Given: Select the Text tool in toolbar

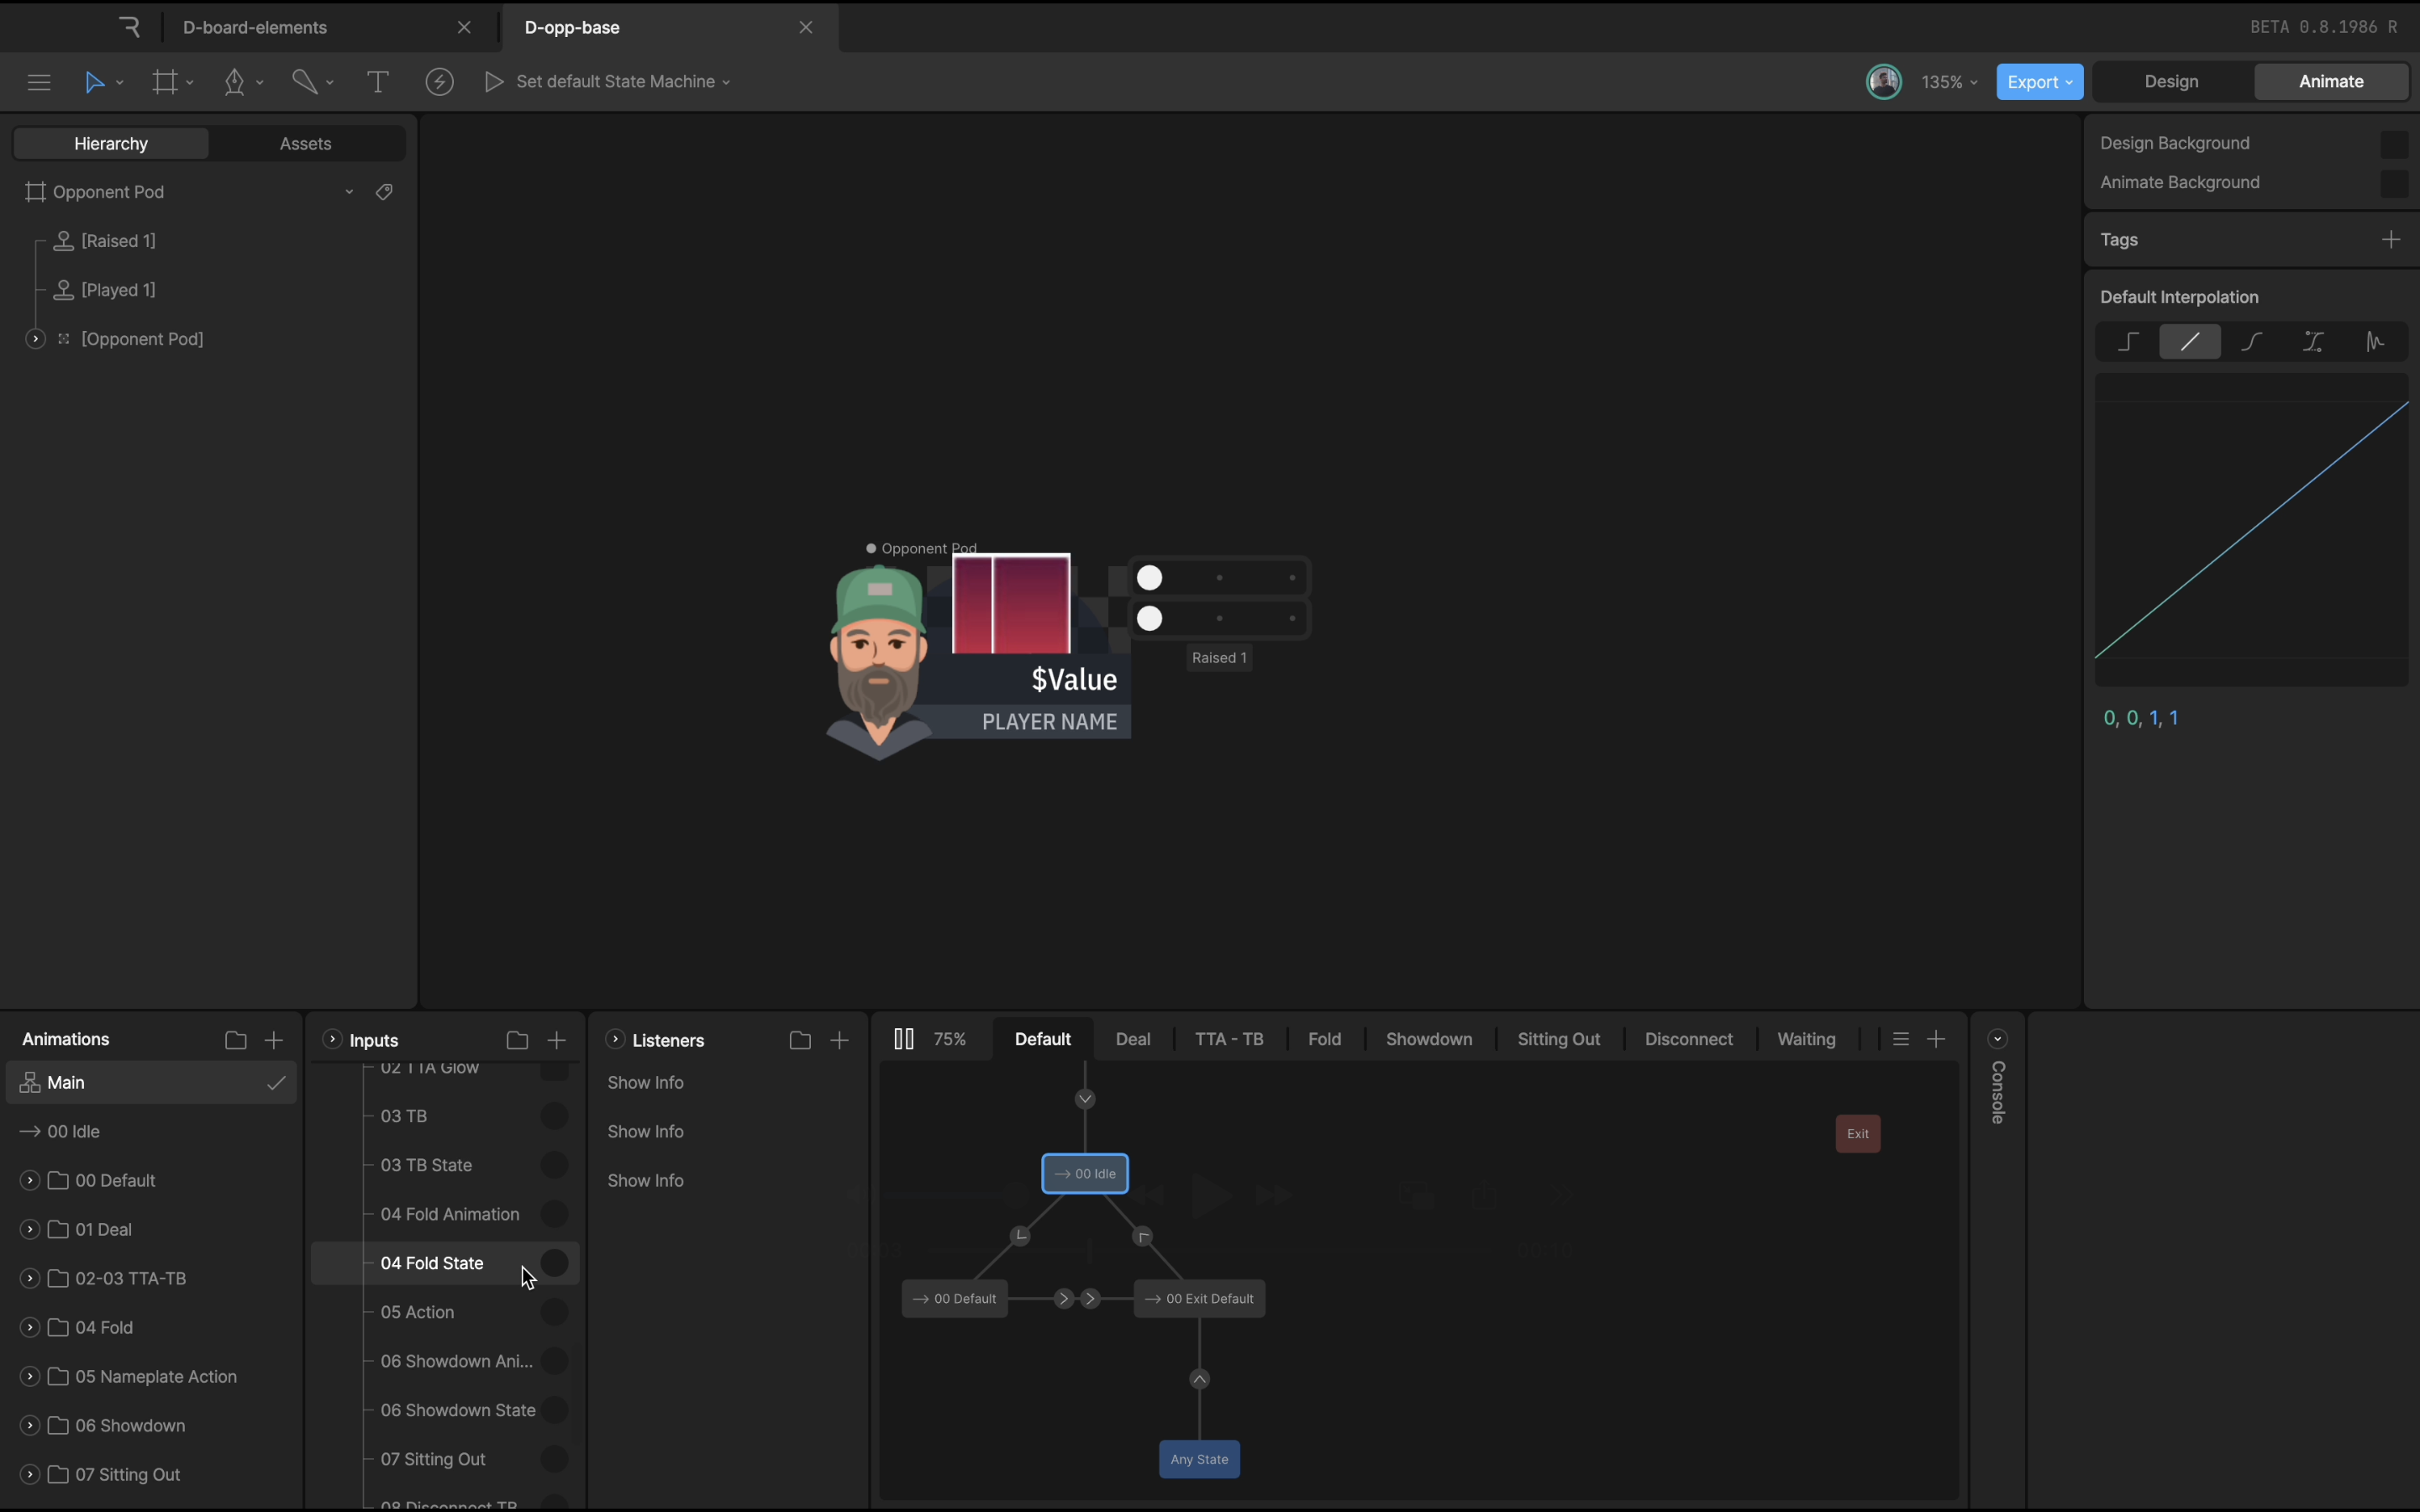Looking at the screenshot, I should pyautogui.click(x=377, y=82).
